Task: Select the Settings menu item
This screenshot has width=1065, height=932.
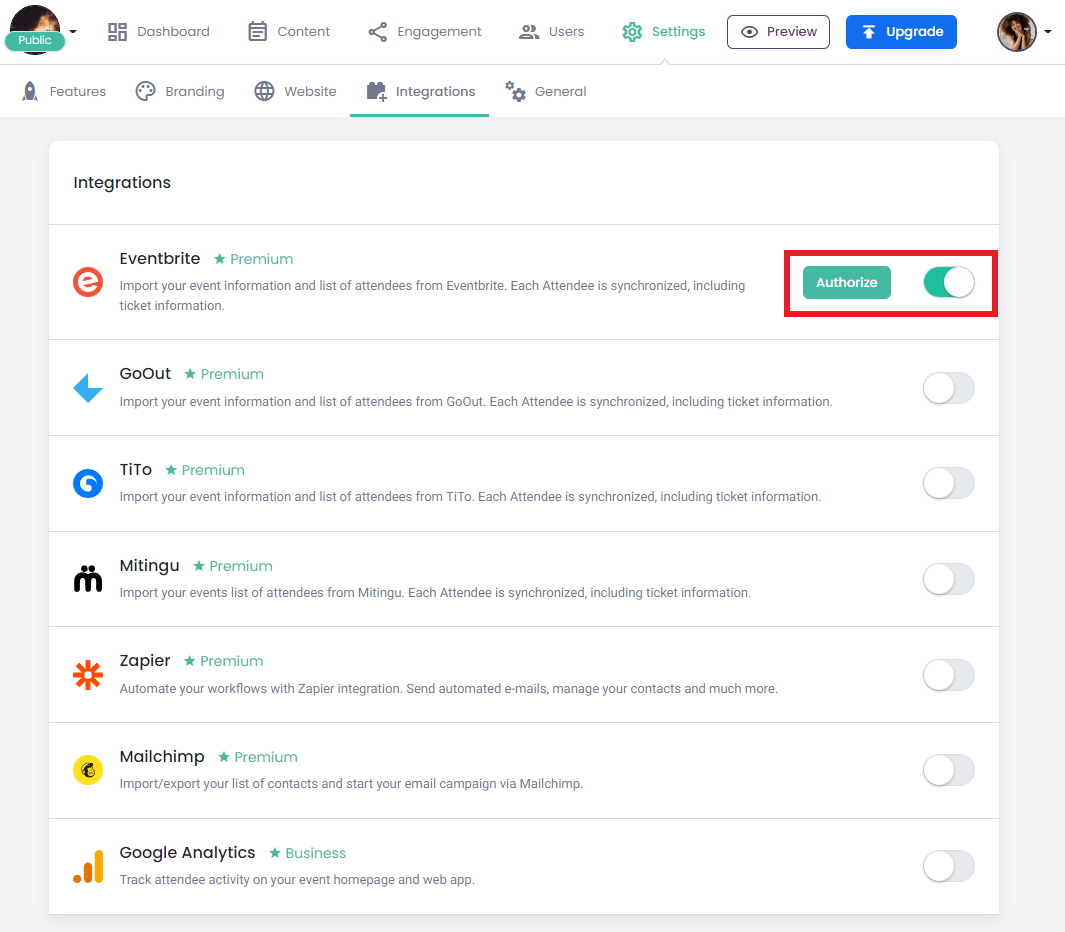Action: point(664,32)
